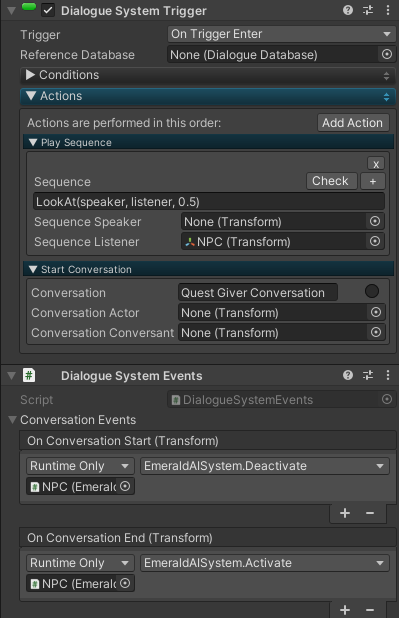Collapse the Start Conversation section
The image size is (399, 618).
click(33, 270)
